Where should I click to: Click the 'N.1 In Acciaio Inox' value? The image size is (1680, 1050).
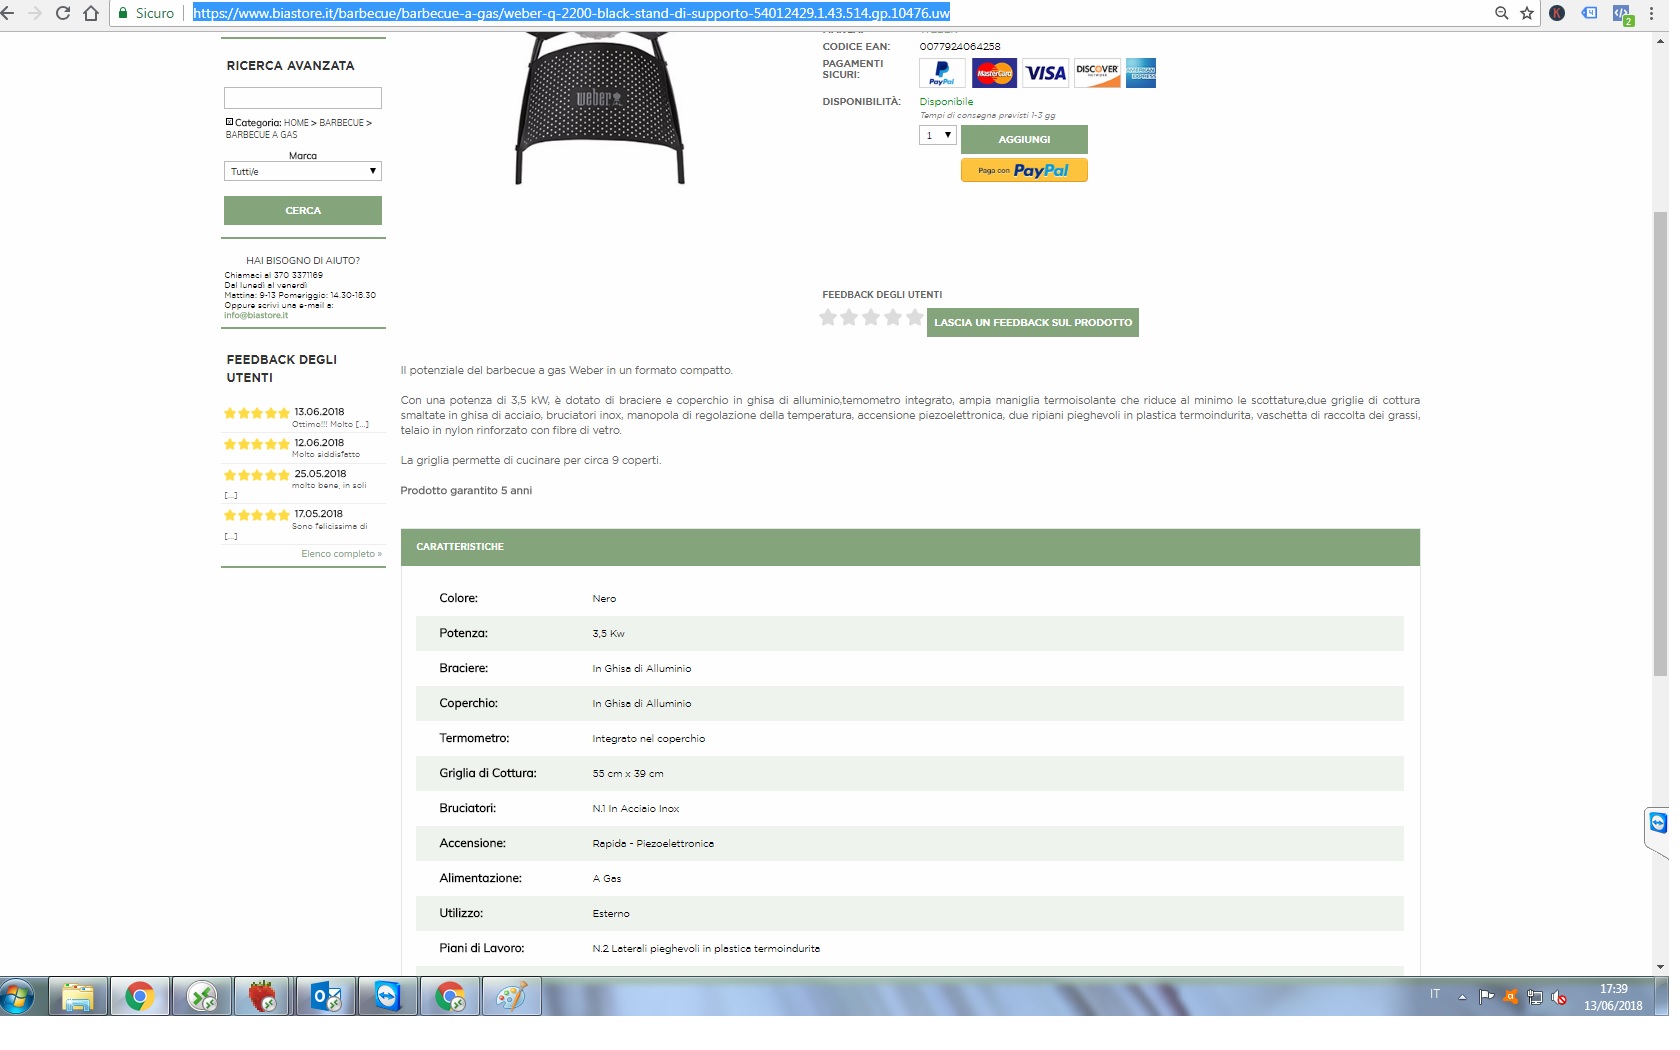(636, 809)
